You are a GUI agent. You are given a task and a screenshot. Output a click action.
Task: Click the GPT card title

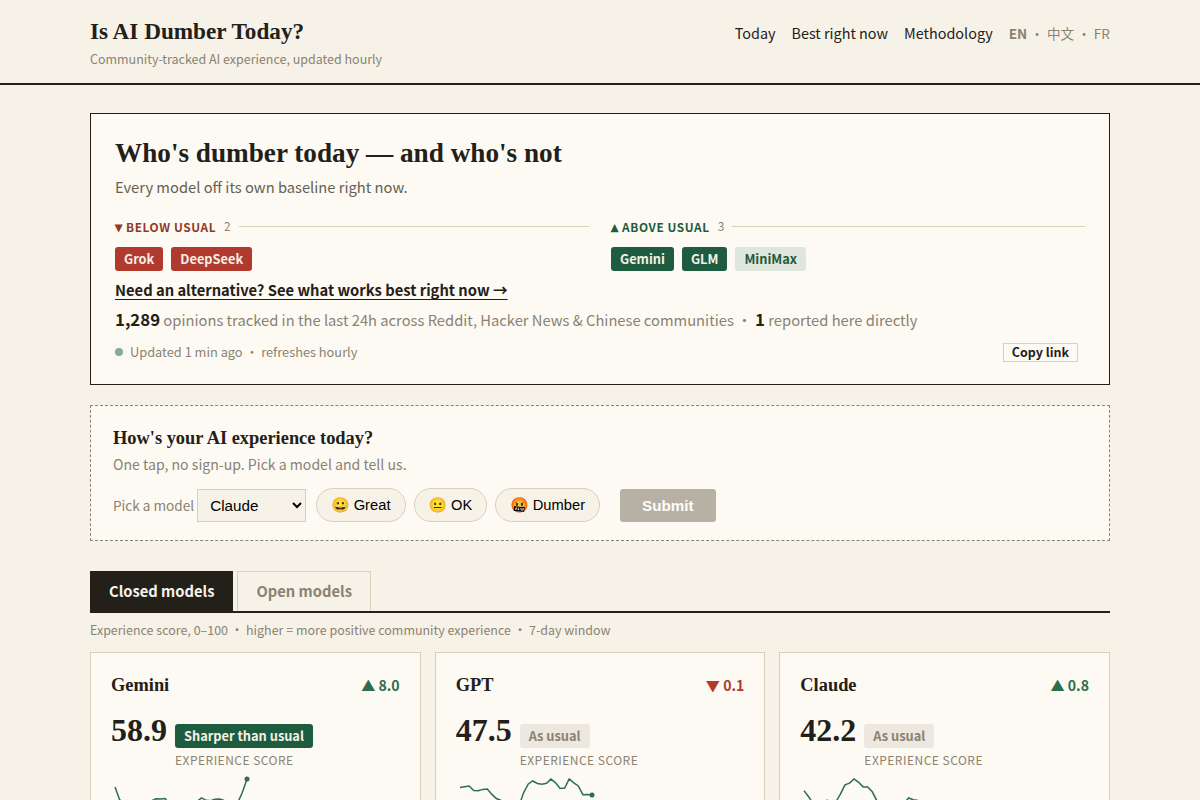(x=475, y=685)
